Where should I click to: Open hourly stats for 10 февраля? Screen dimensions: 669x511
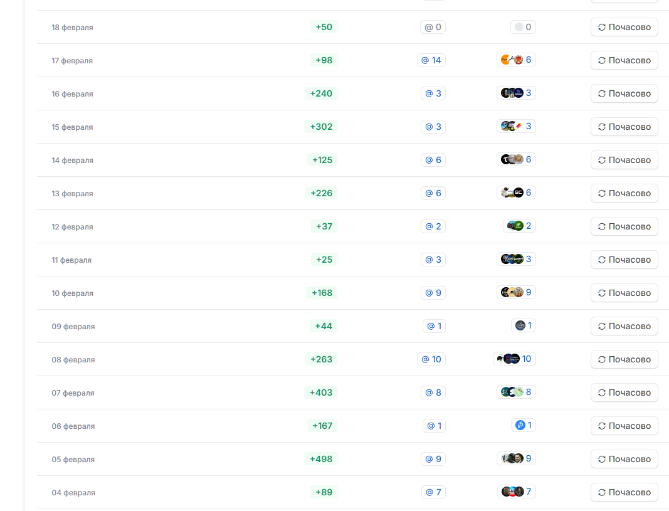click(624, 293)
